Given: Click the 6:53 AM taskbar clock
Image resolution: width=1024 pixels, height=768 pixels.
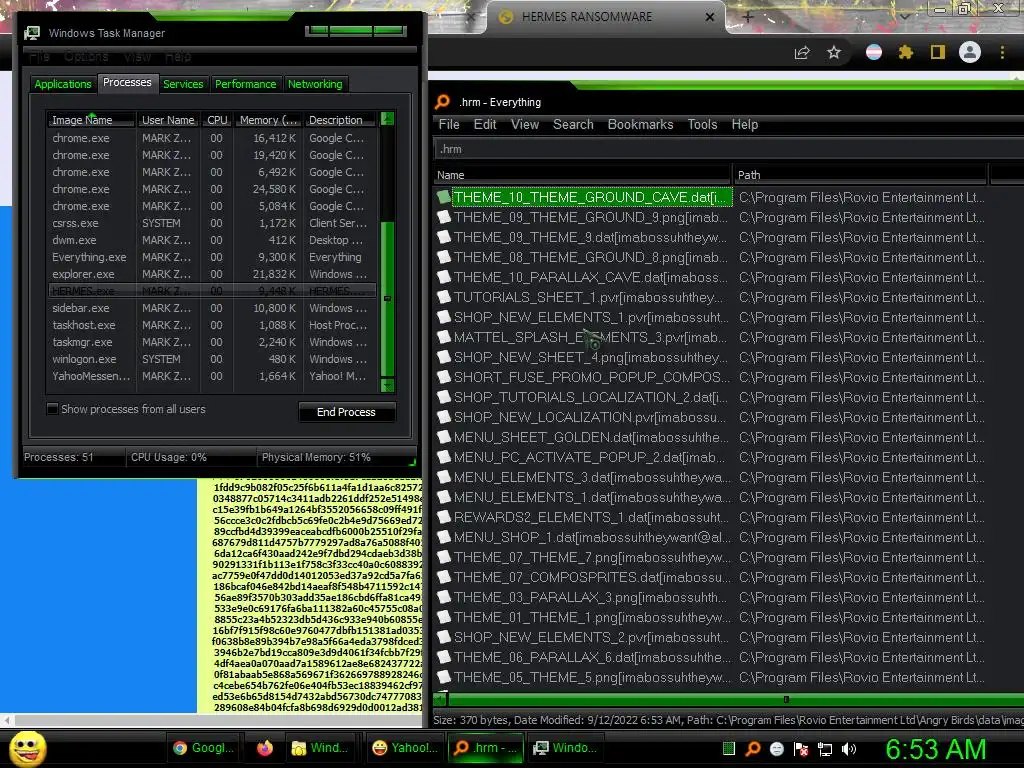Looking at the screenshot, I should point(936,749).
